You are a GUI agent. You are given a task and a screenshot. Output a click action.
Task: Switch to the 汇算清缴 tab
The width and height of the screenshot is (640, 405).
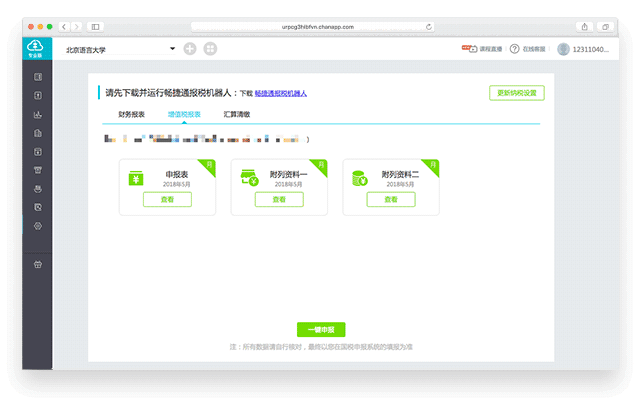pyautogui.click(x=237, y=115)
